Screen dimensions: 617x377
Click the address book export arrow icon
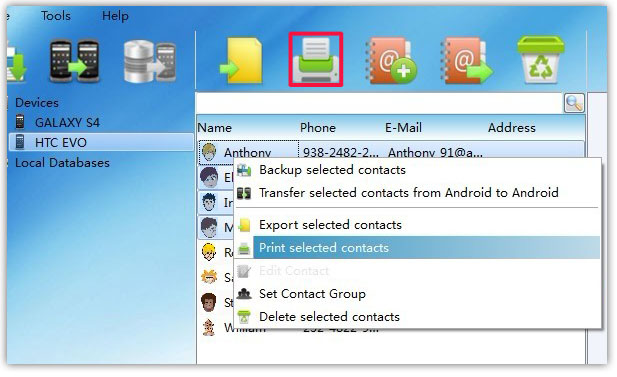click(x=466, y=60)
